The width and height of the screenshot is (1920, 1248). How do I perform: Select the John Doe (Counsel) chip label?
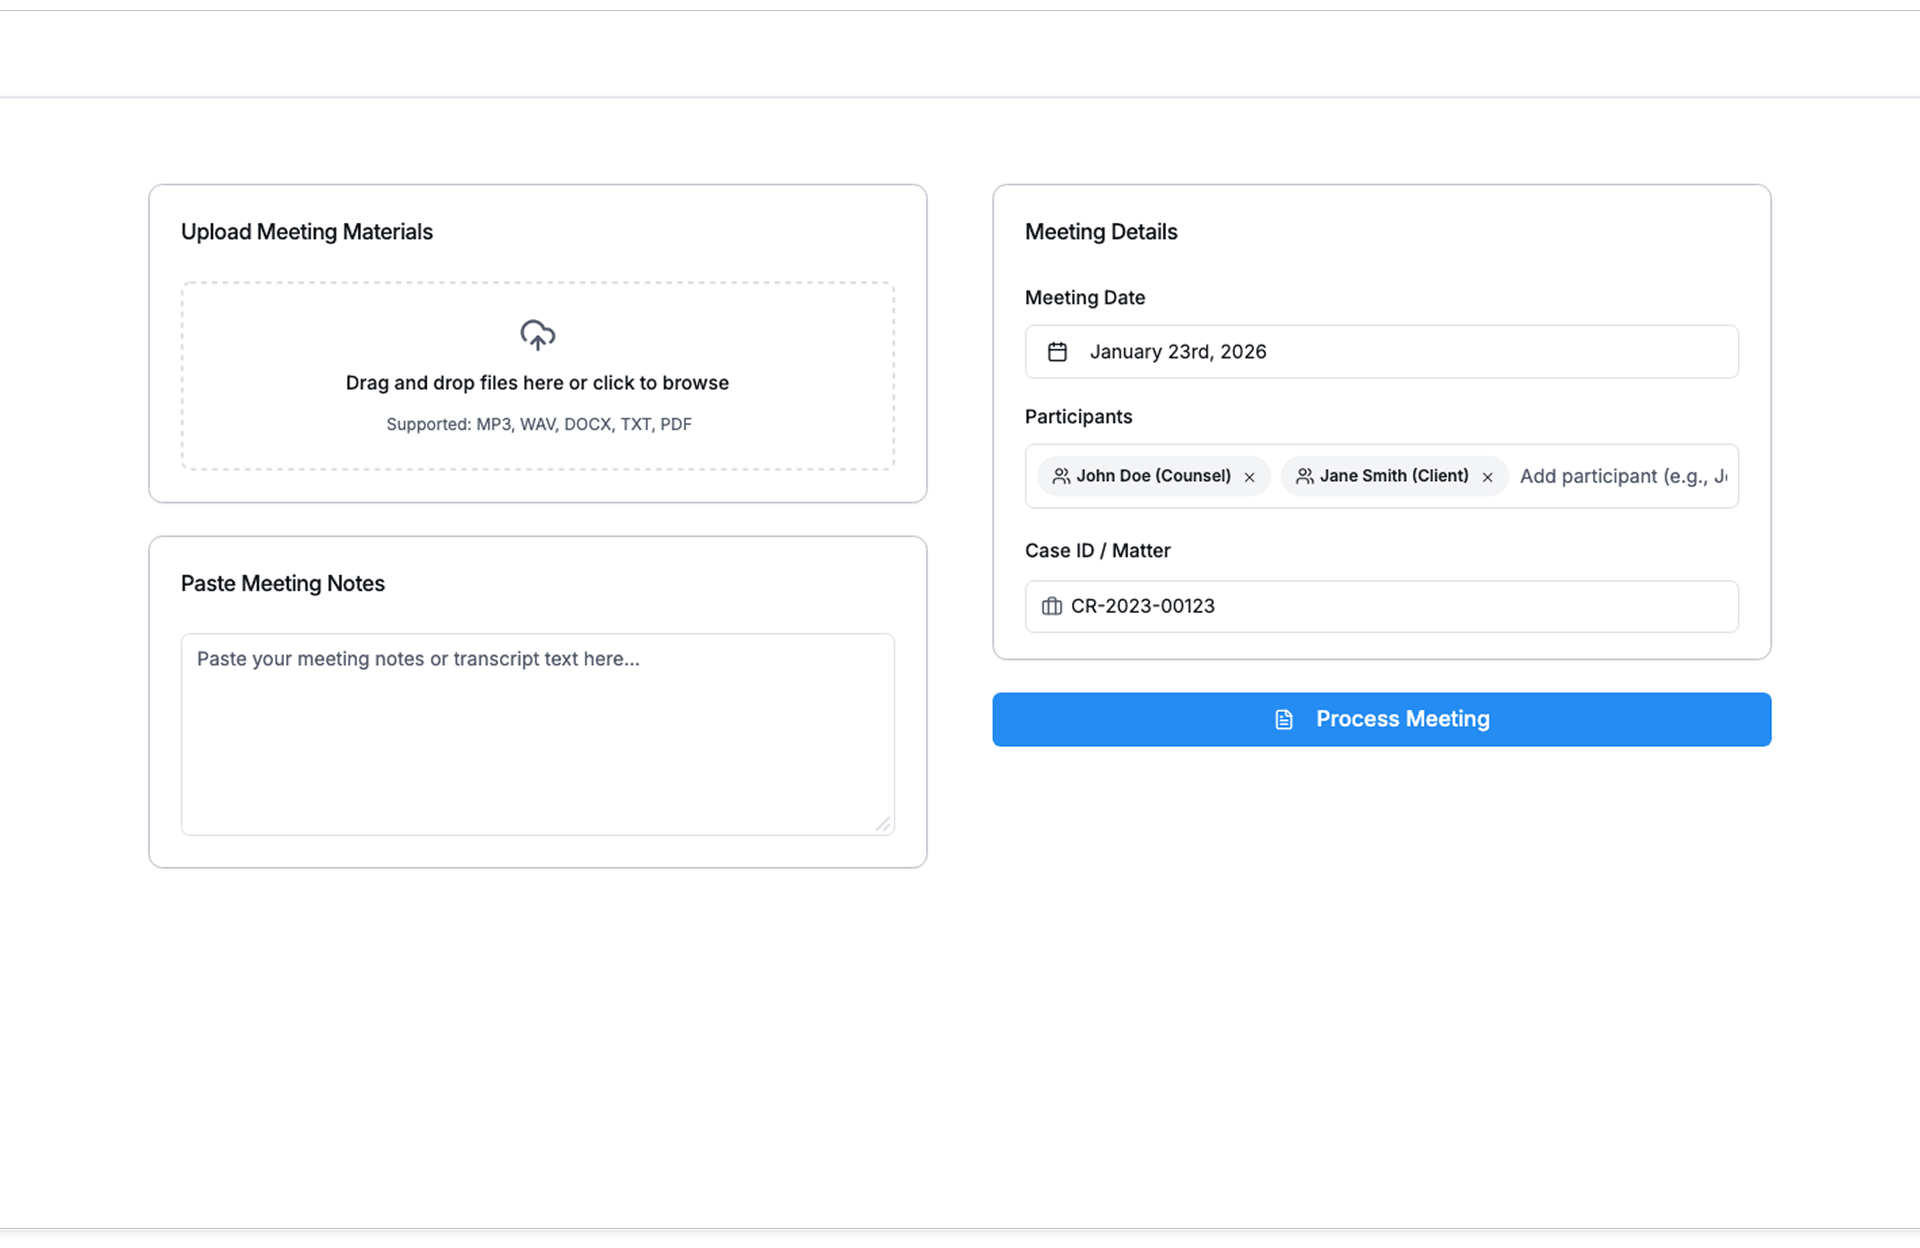pos(1153,476)
